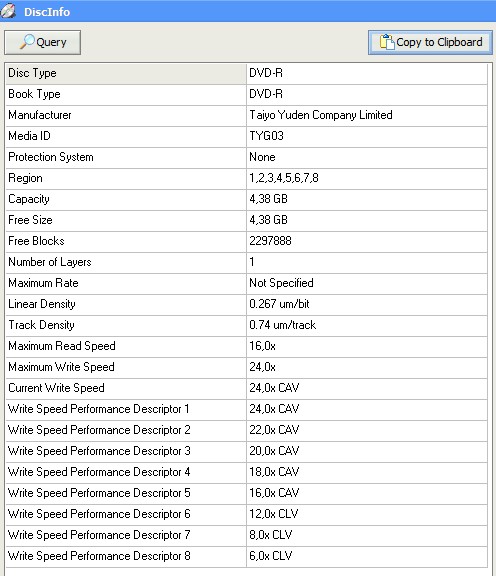Click Write Speed Performance Descriptor 1 row

(247, 409)
